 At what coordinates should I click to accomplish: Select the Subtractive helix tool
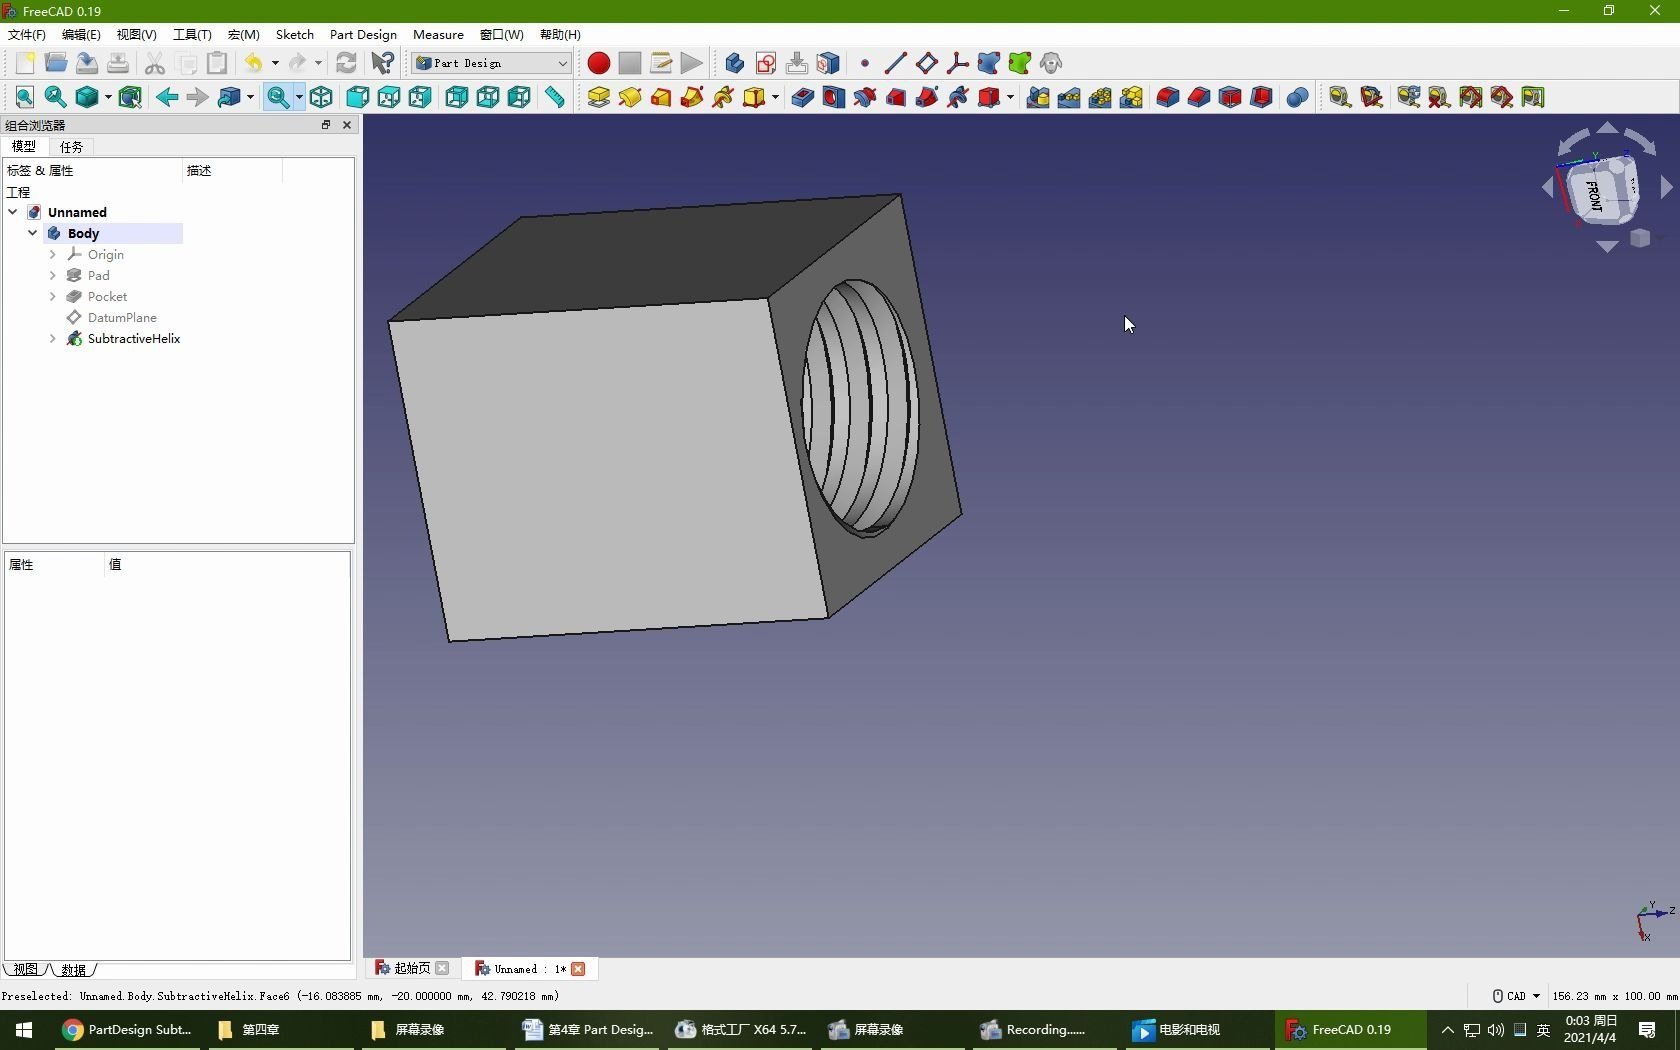(x=956, y=97)
